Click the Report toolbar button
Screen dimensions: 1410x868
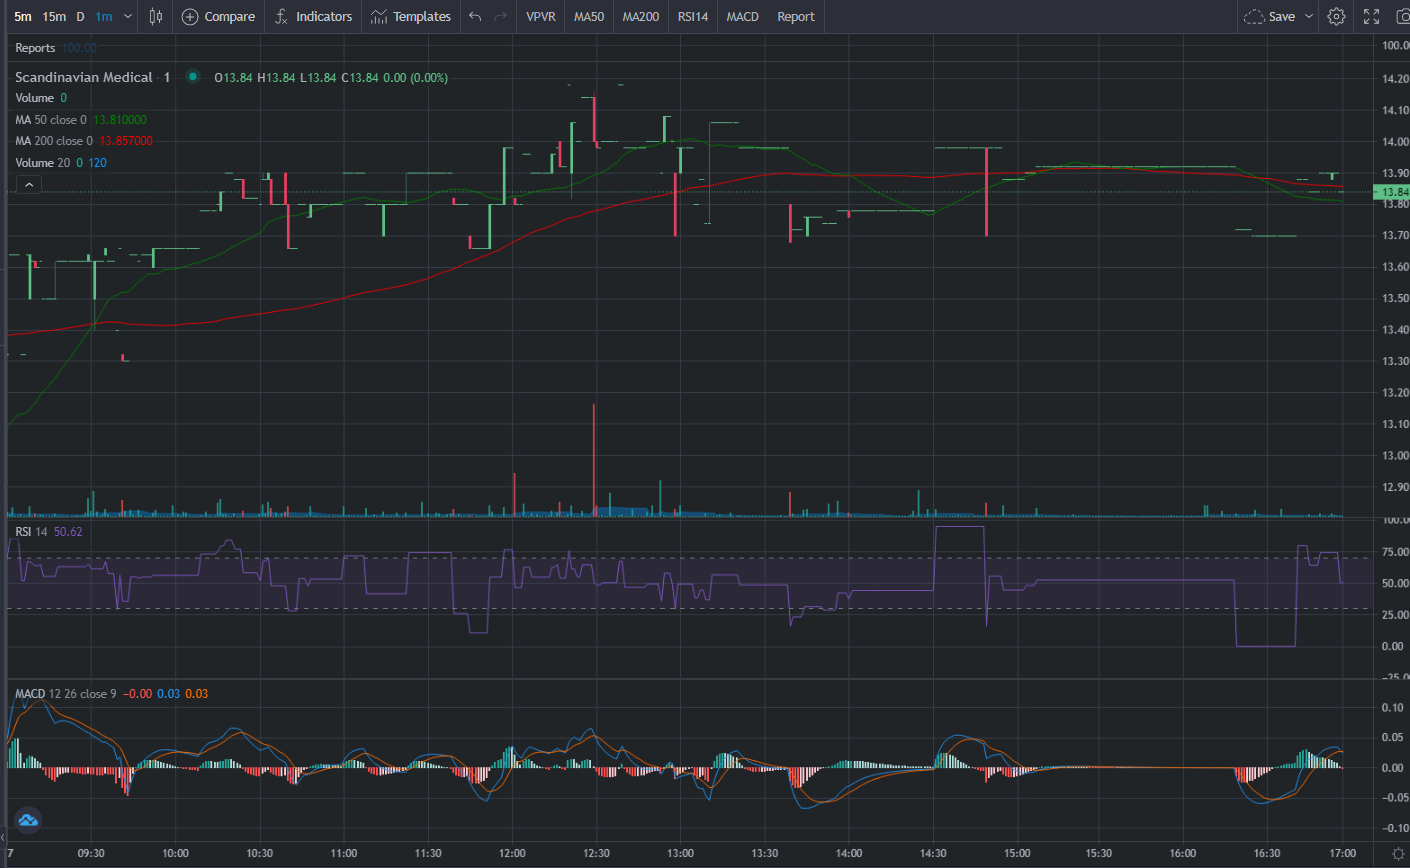click(x=796, y=16)
